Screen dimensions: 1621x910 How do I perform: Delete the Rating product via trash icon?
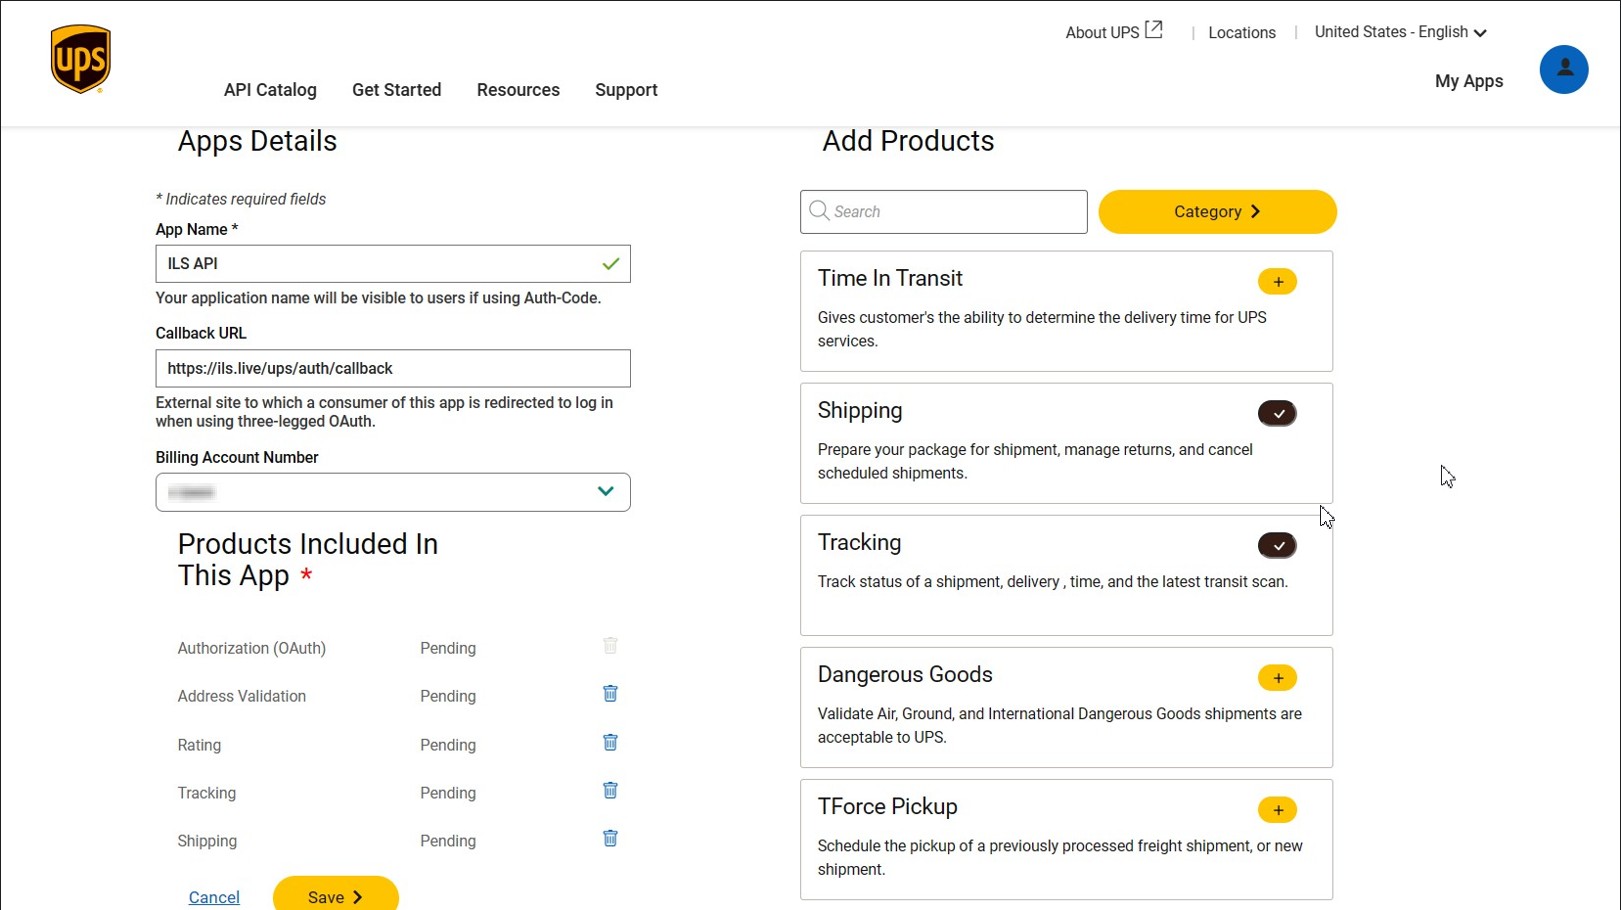[610, 742]
